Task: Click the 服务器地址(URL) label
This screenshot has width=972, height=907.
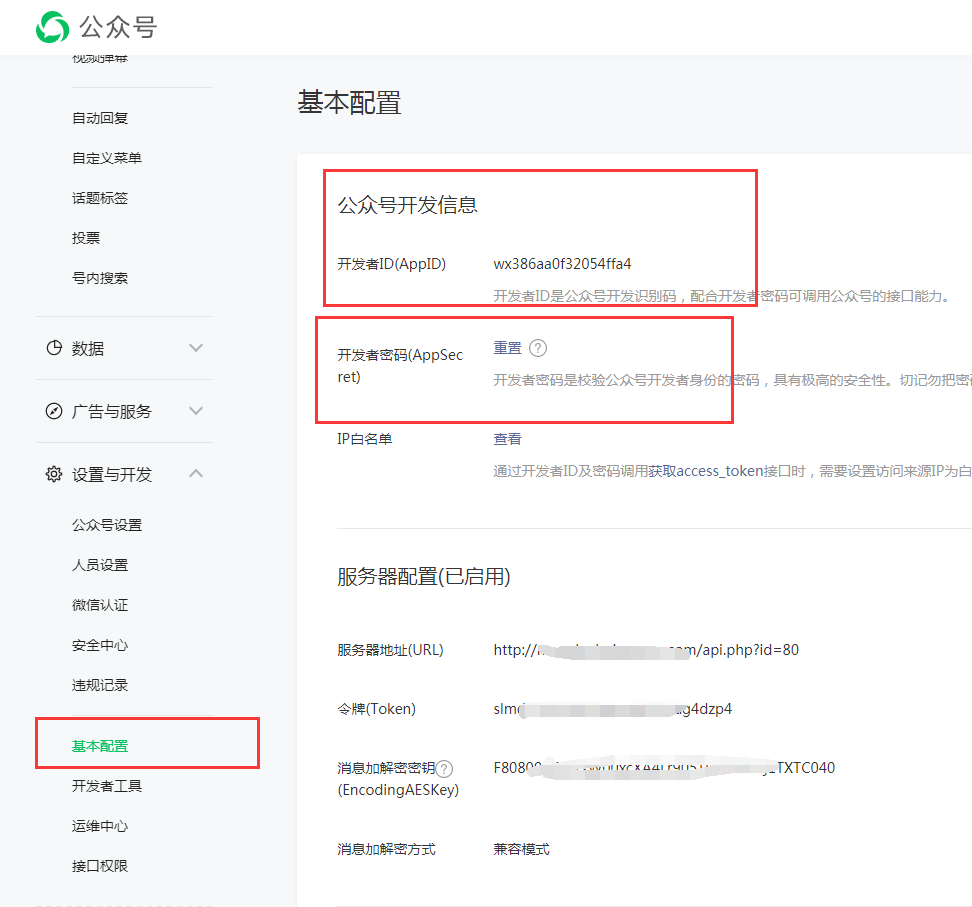Action: (x=391, y=650)
